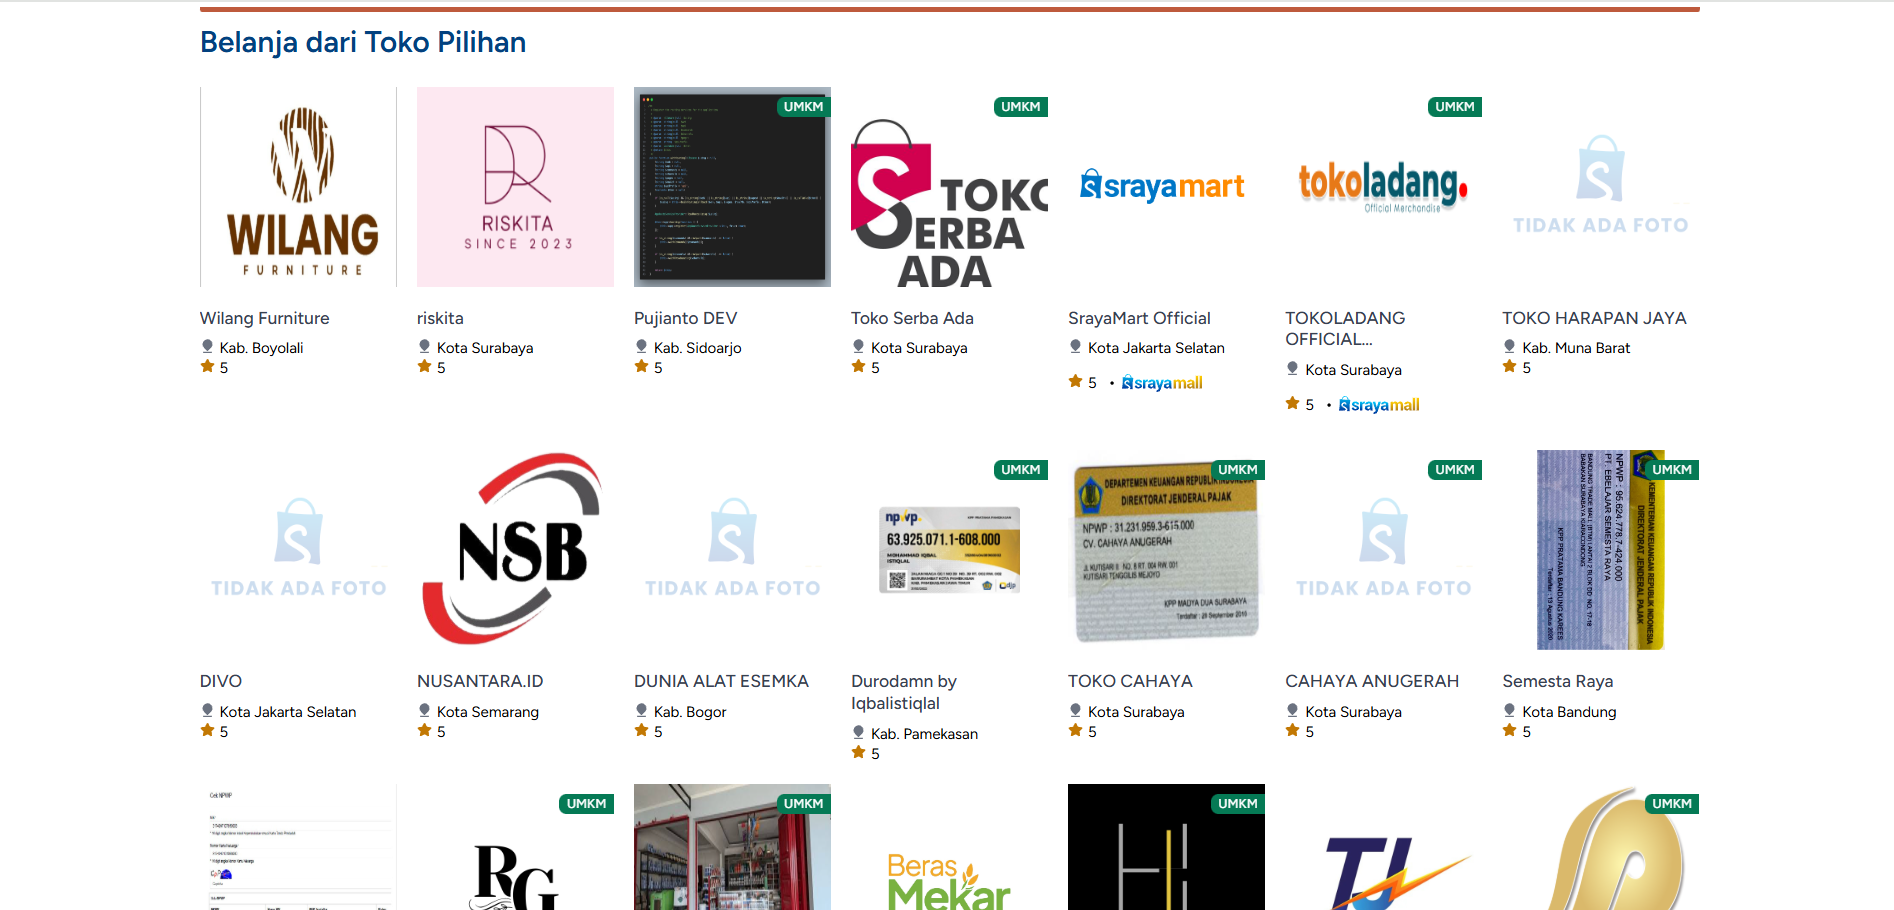The image size is (1894, 910).
Task: Open the TJ lightning logo thumbnail
Action: pyautogui.click(x=1383, y=847)
